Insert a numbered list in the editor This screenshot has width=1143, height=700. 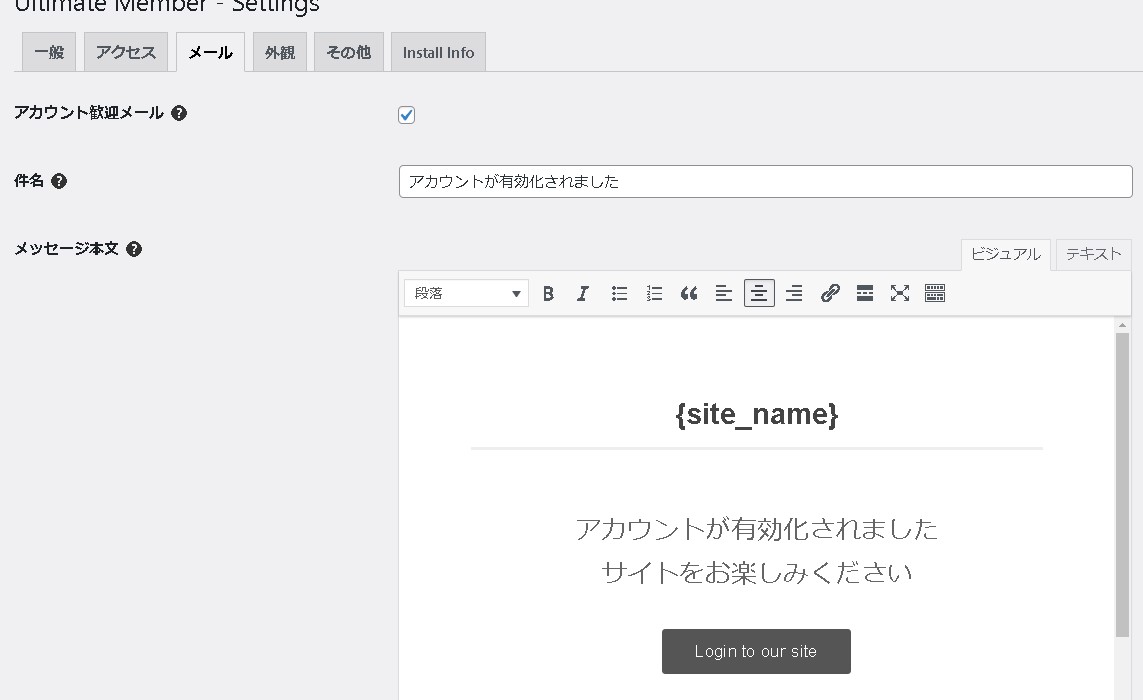pyautogui.click(x=653, y=293)
